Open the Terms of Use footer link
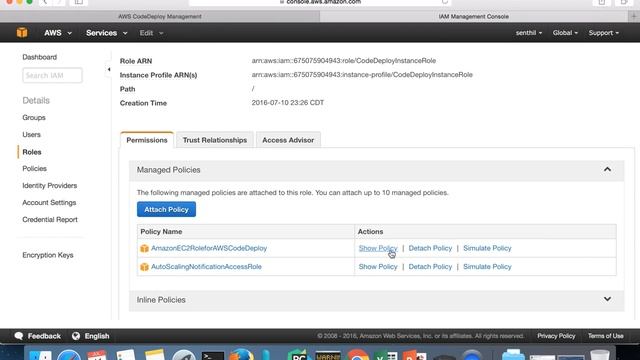The width and height of the screenshot is (640, 360). click(605, 336)
